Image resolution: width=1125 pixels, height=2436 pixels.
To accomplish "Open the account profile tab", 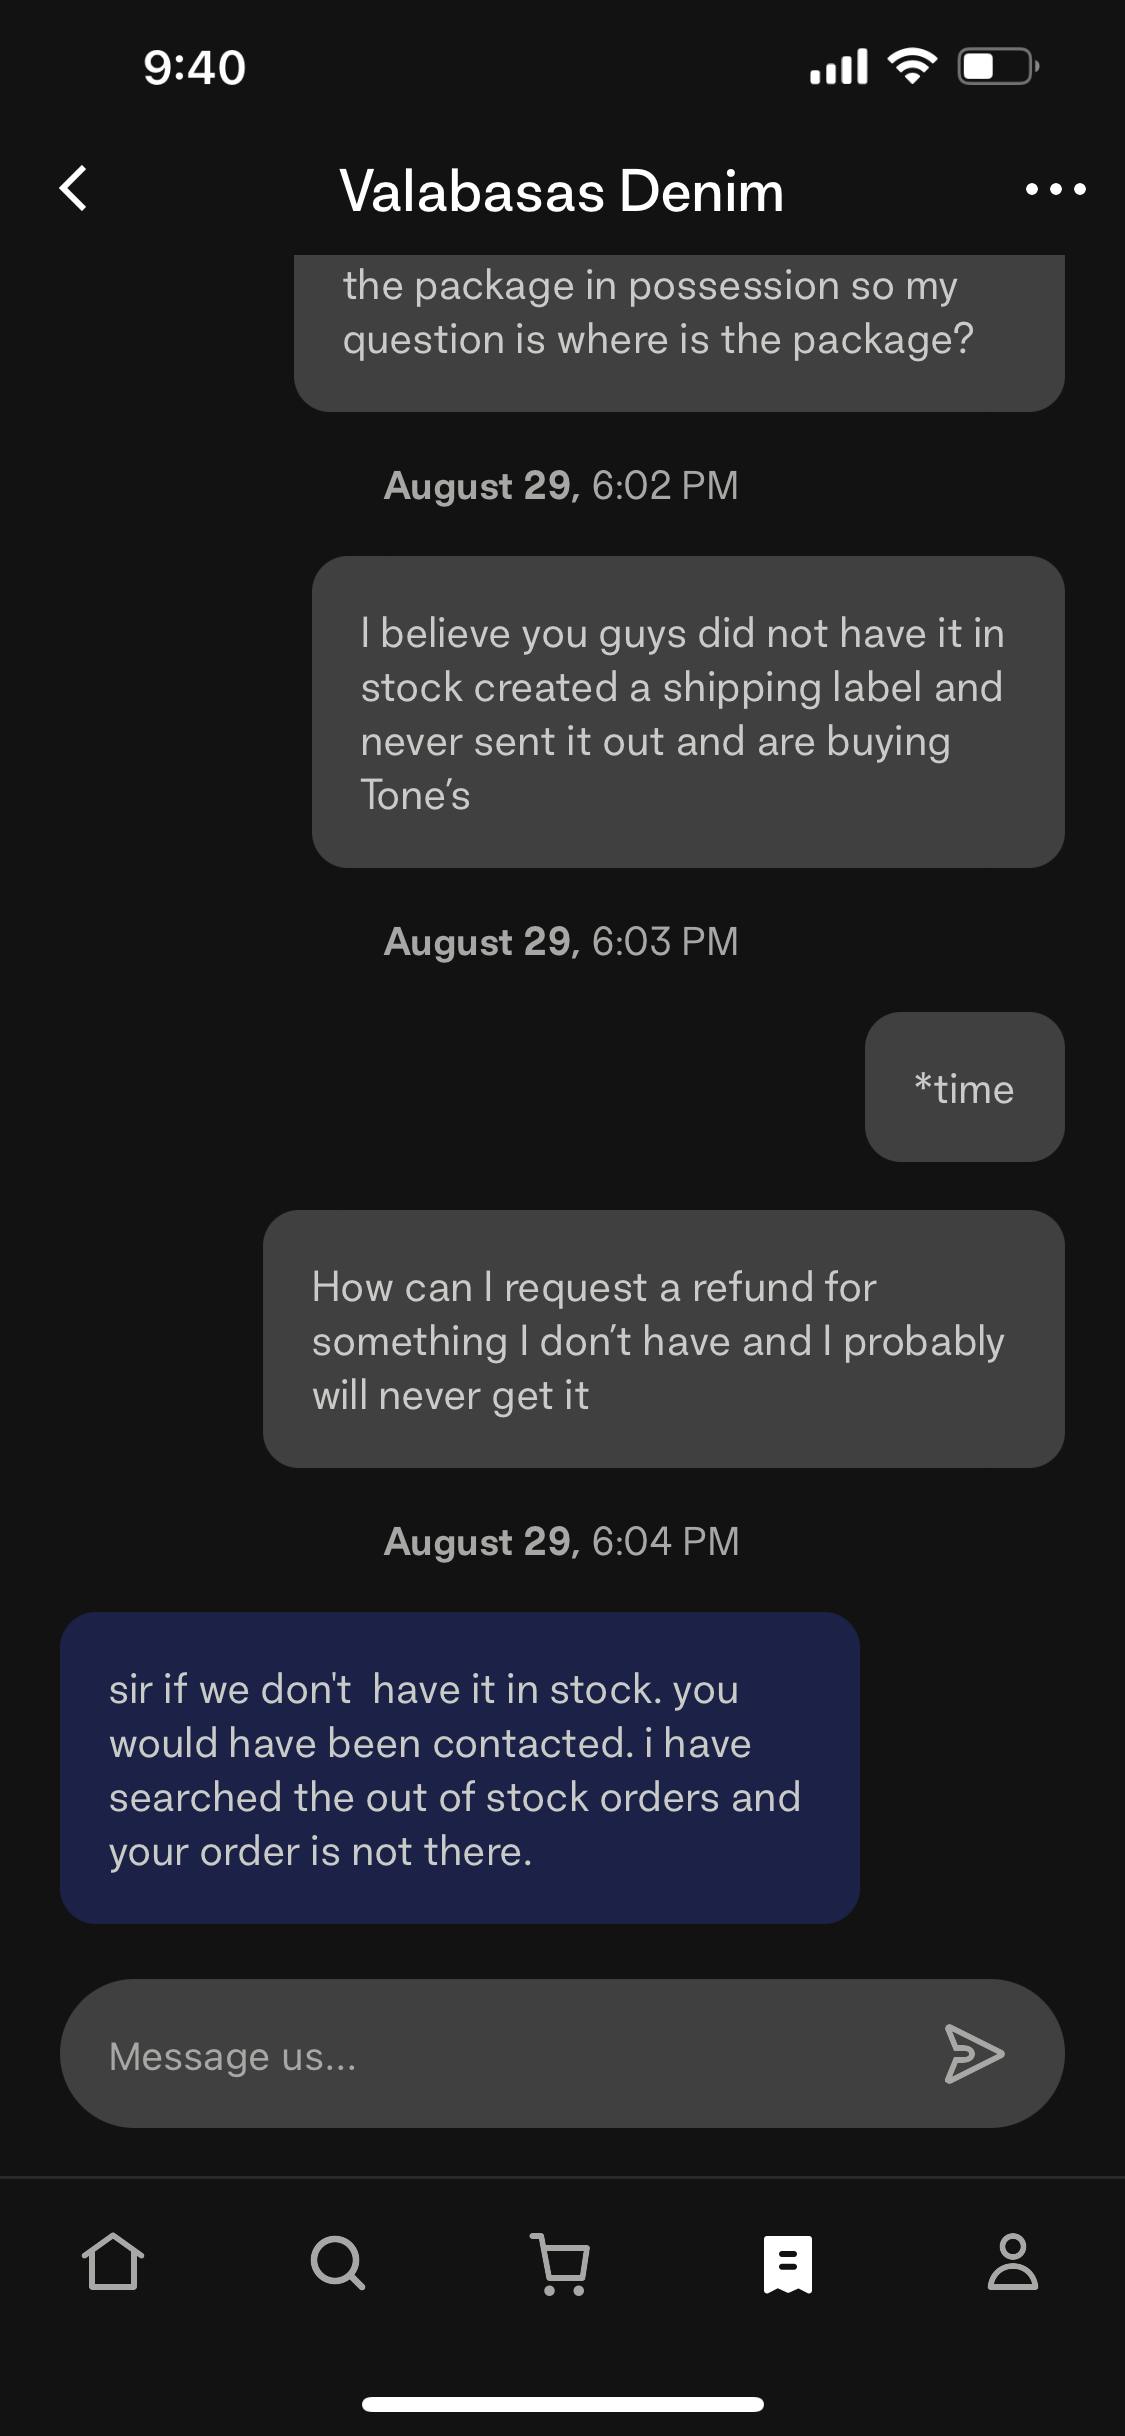I will pos(1013,2262).
